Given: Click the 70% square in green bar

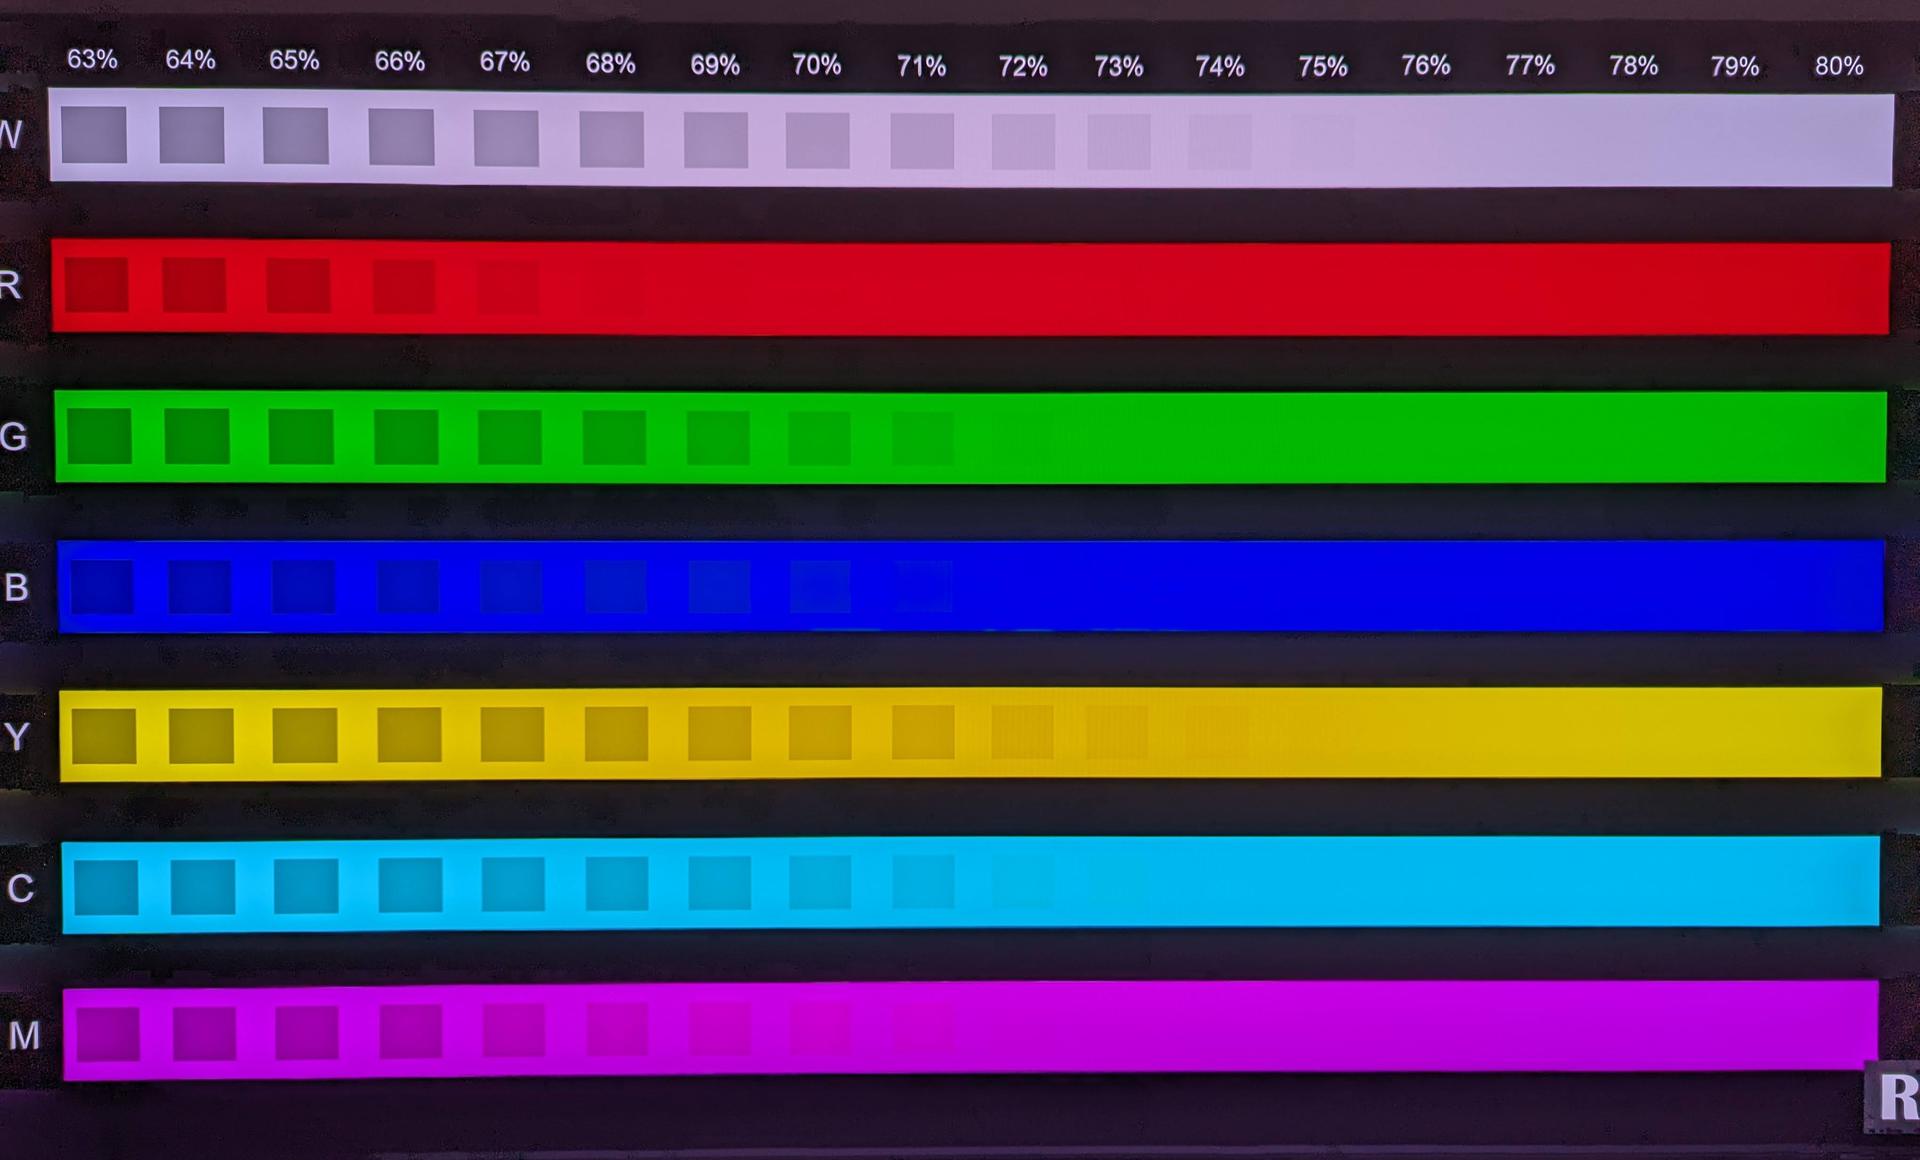Looking at the screenshot, I should [819, 437].
